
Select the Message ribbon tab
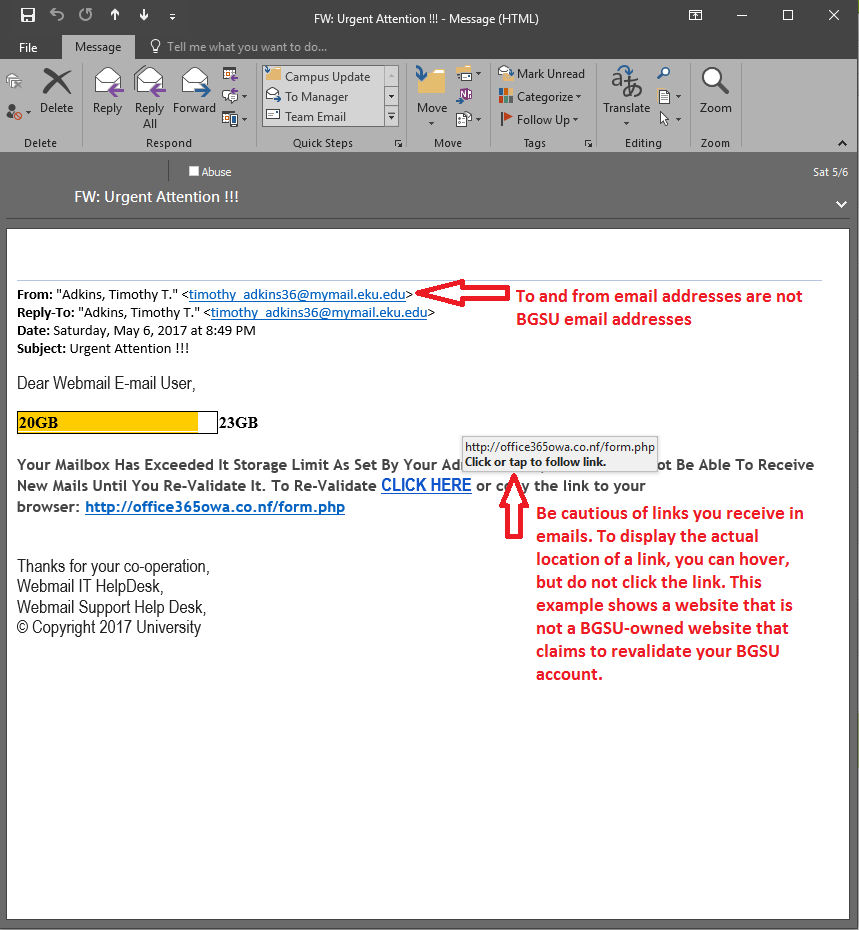click(x=98, y=47)
